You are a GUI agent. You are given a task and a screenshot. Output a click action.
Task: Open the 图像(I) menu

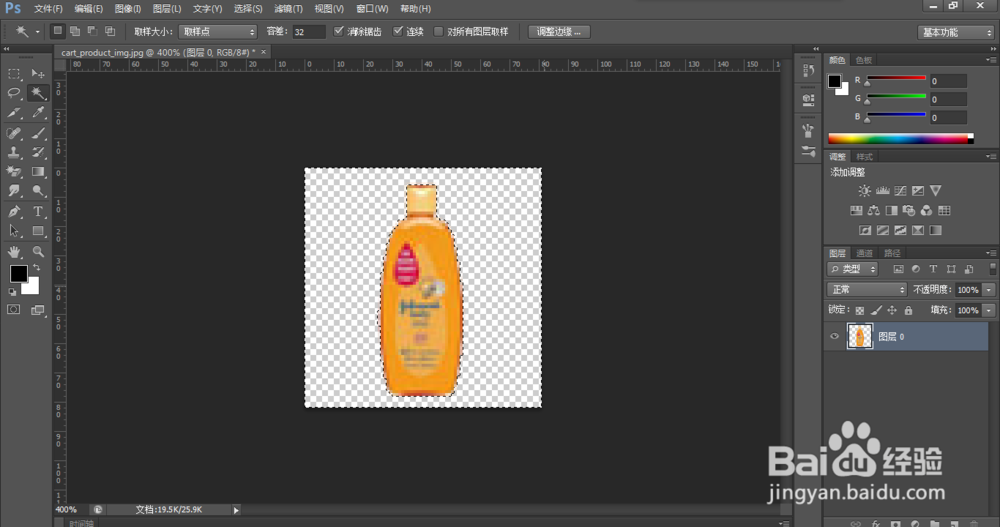click(x=128, y=9)
